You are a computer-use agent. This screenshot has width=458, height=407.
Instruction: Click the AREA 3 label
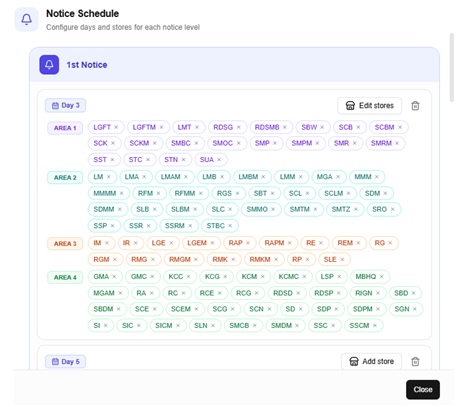tap(65, 244)
